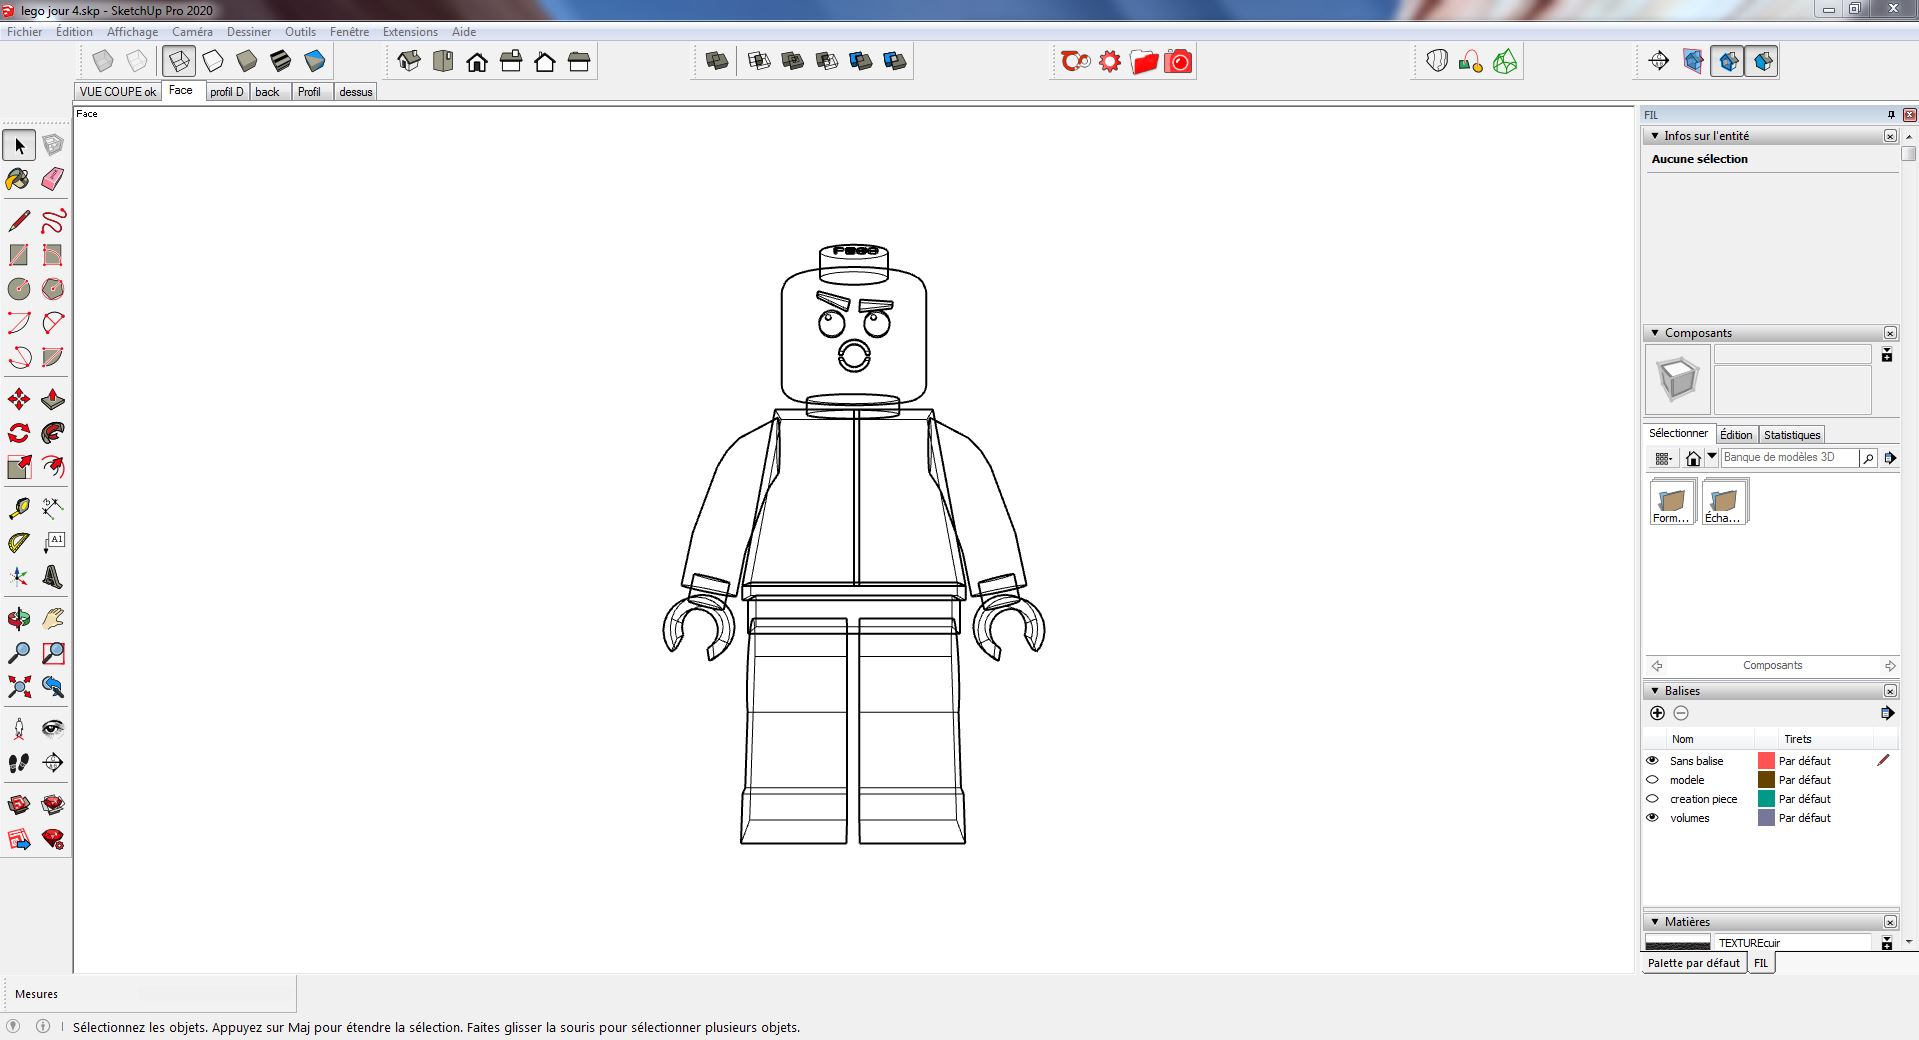This screenshot has width=1919, height=1040.
Task: Collapse the Matières panel
Action: (x=1655, y=922)
